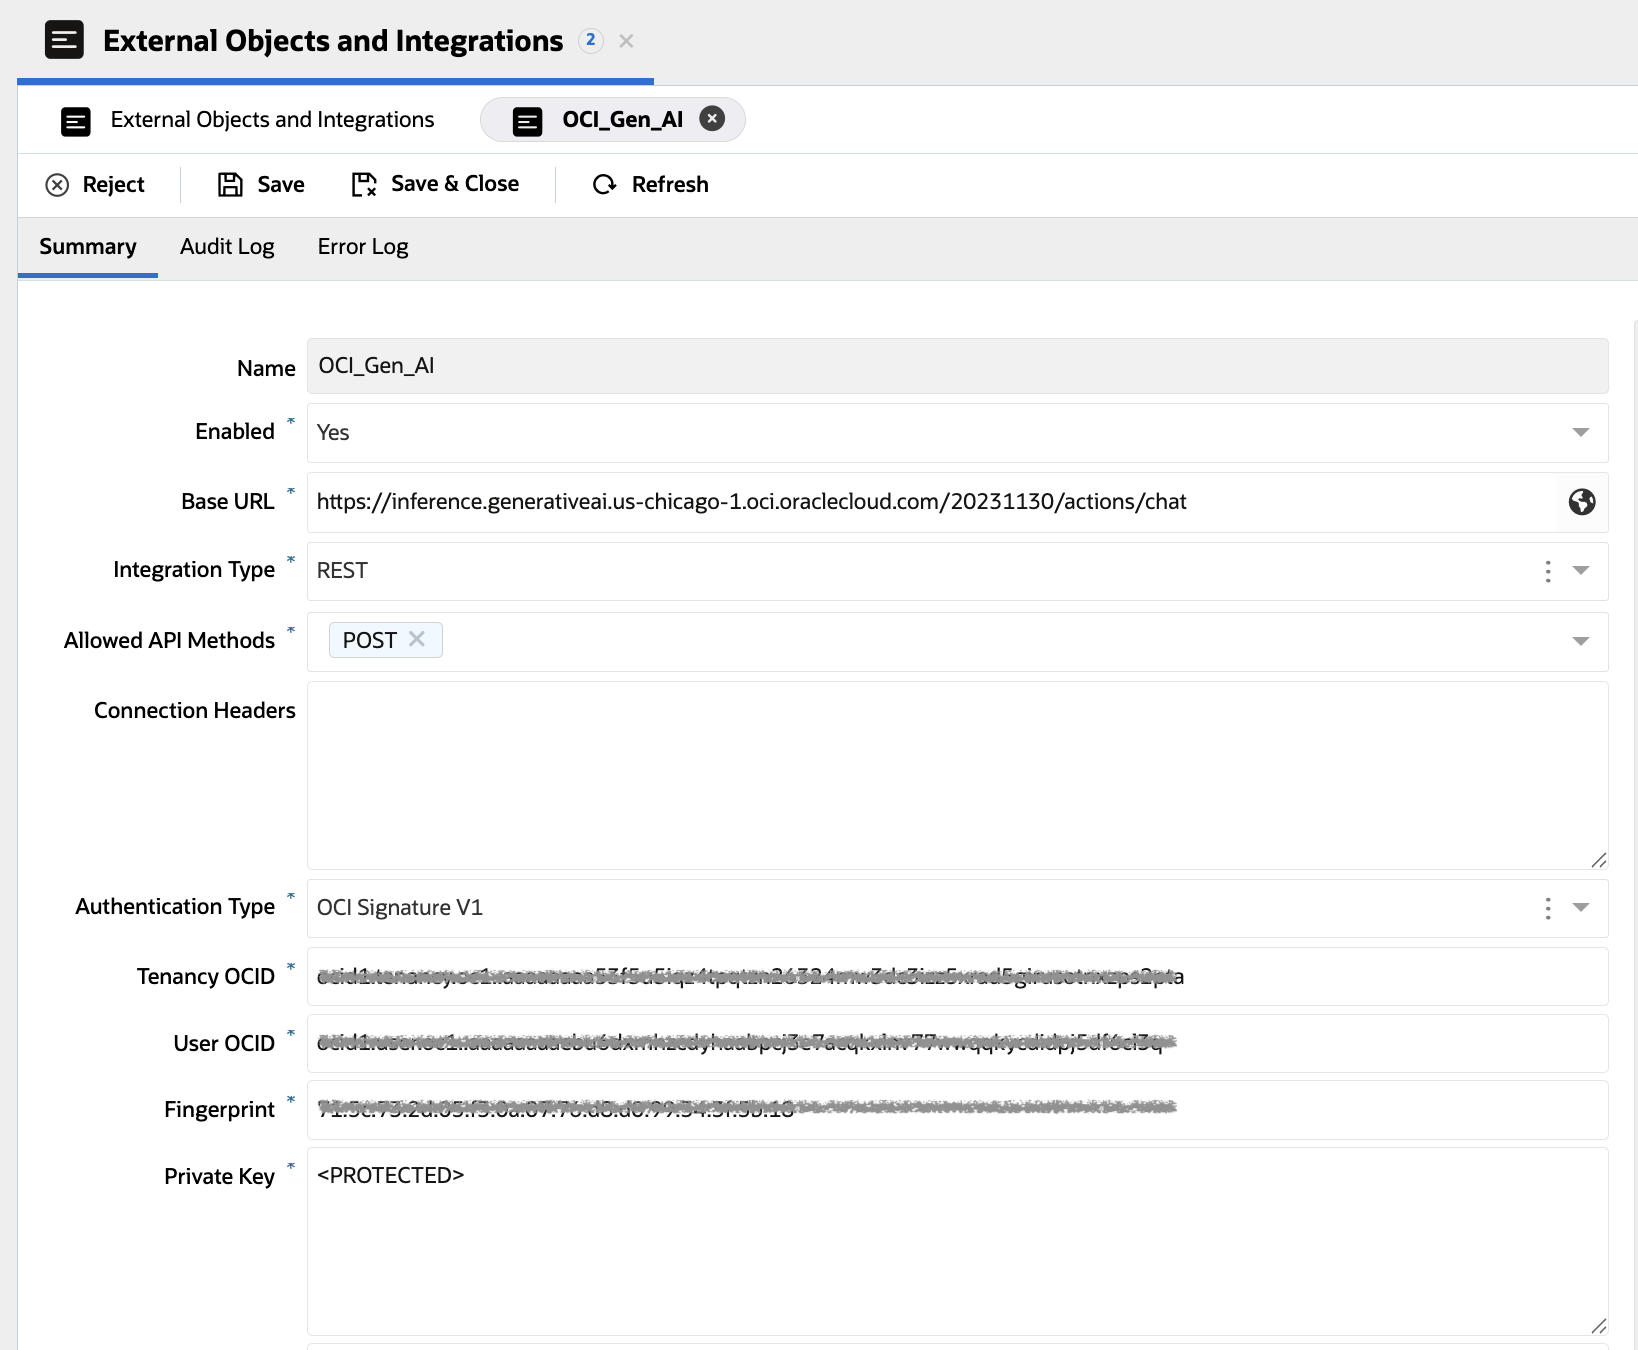The image size is (1638, 1350).
Task: Click the list icon beside External Objects breadcrumb
Action: click(76, 121)
